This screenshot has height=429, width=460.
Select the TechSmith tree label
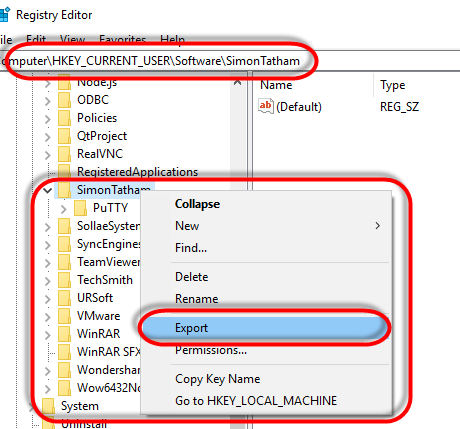coord(105,280)
